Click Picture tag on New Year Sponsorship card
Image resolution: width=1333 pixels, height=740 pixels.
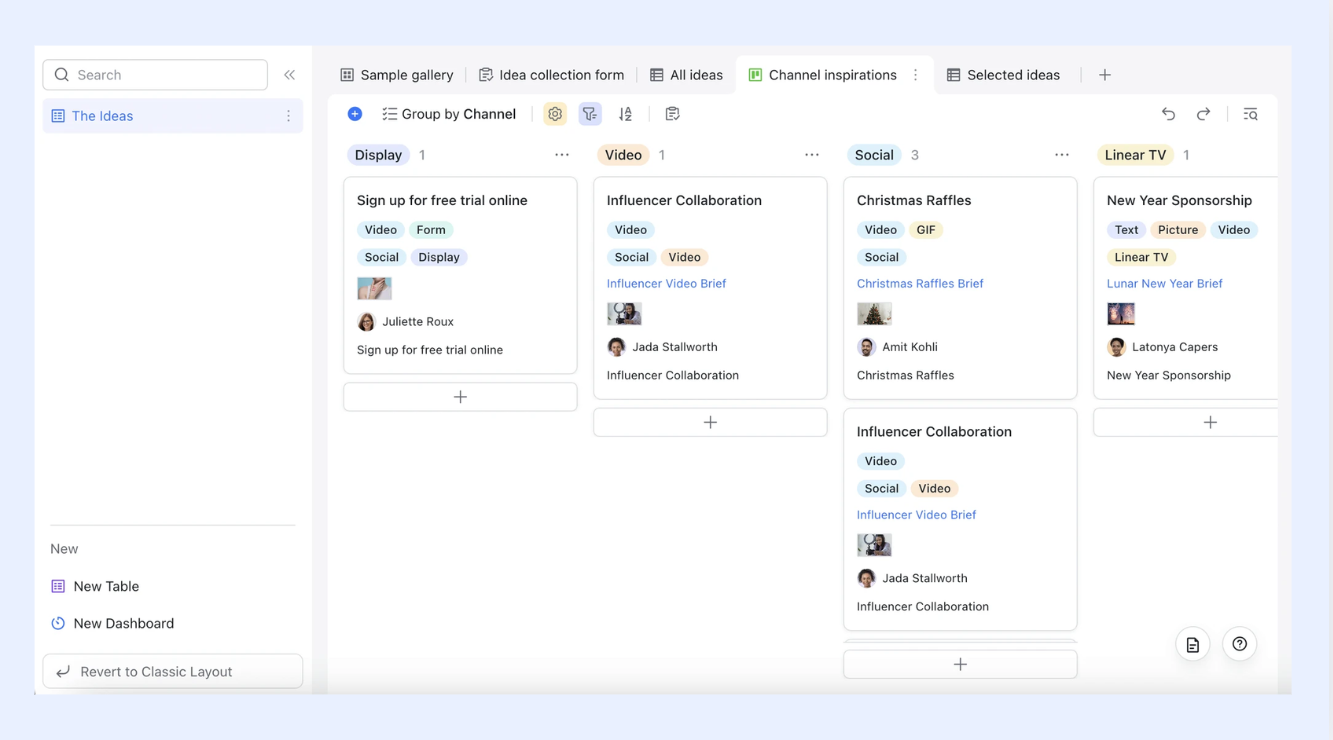[1178, 230]
